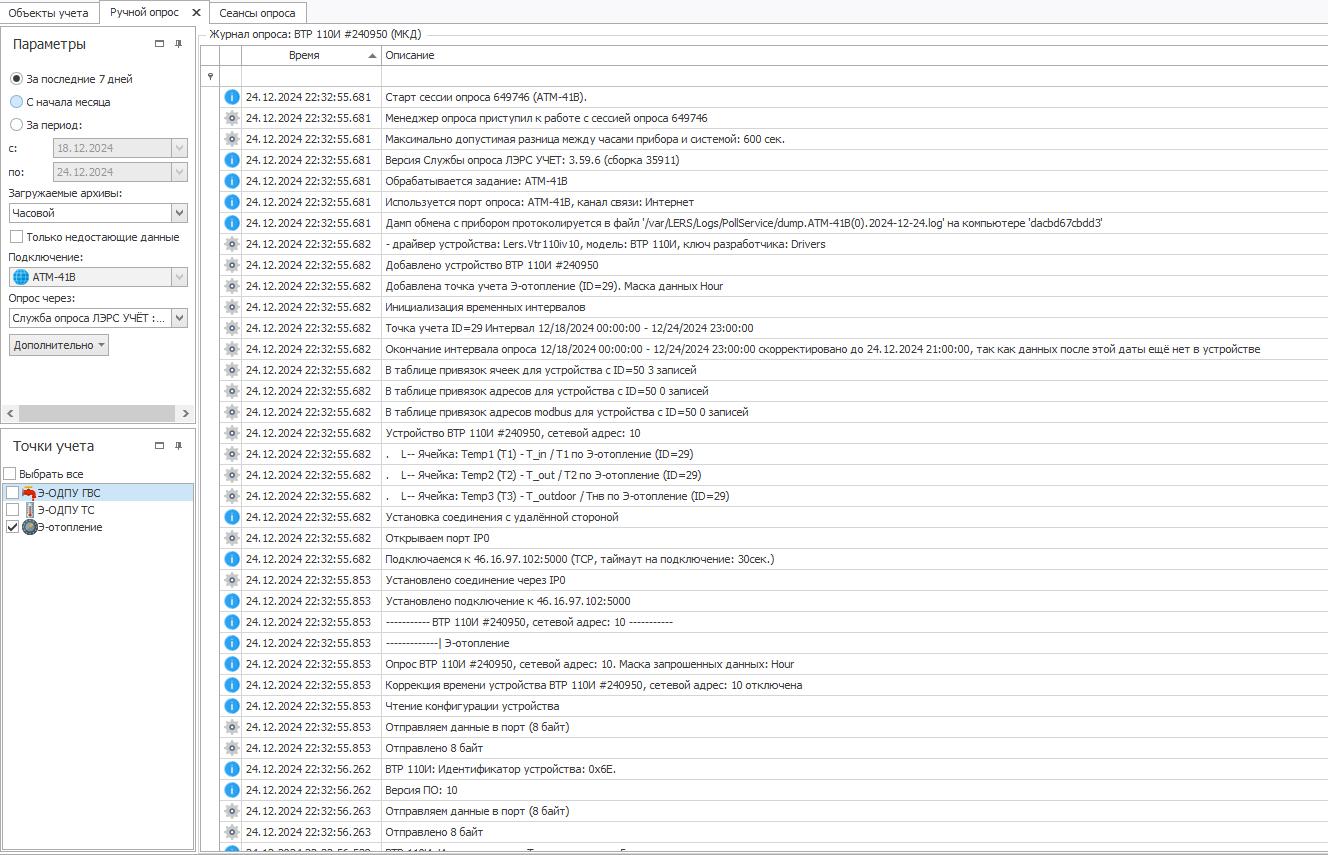Screen dimensions: 1328x855
Task: Click the filter row icon
Action: click(210, 76)
